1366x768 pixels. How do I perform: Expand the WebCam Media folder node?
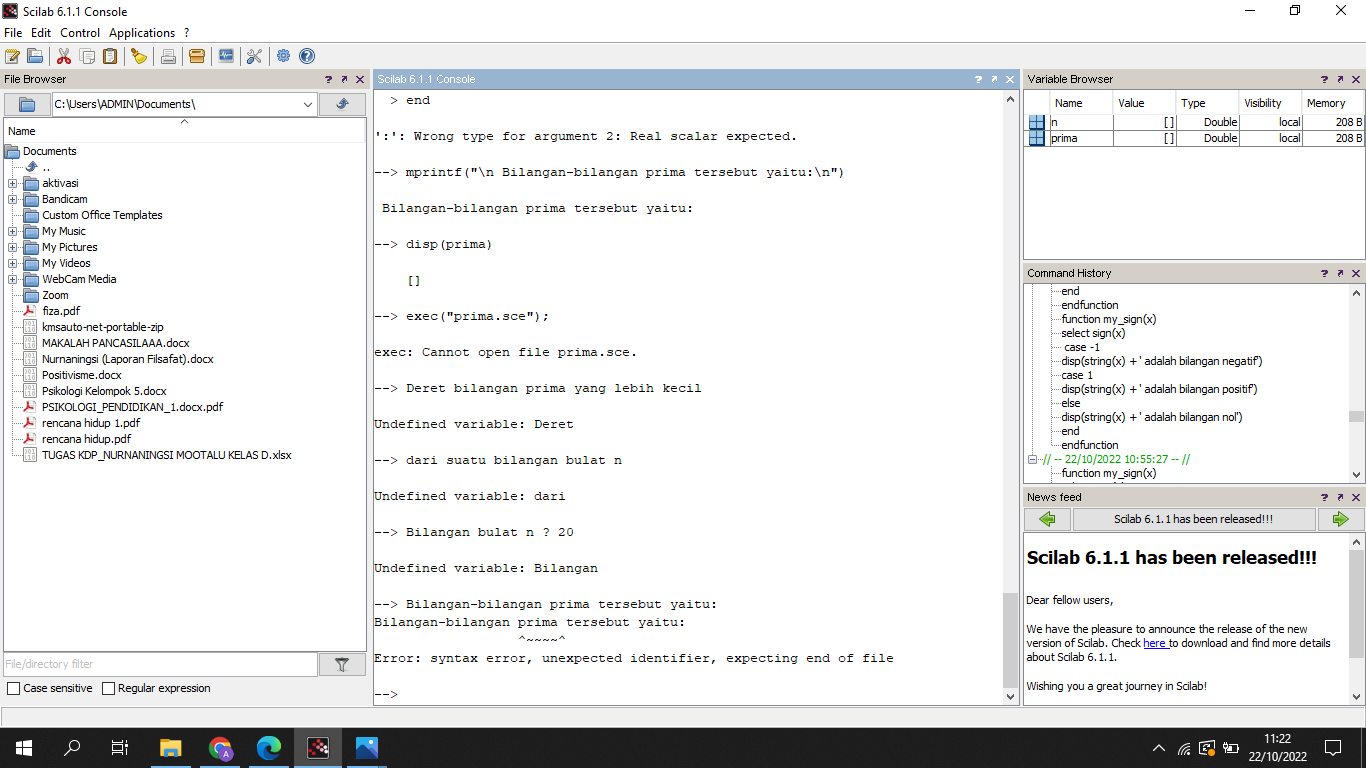coord(12,279)
